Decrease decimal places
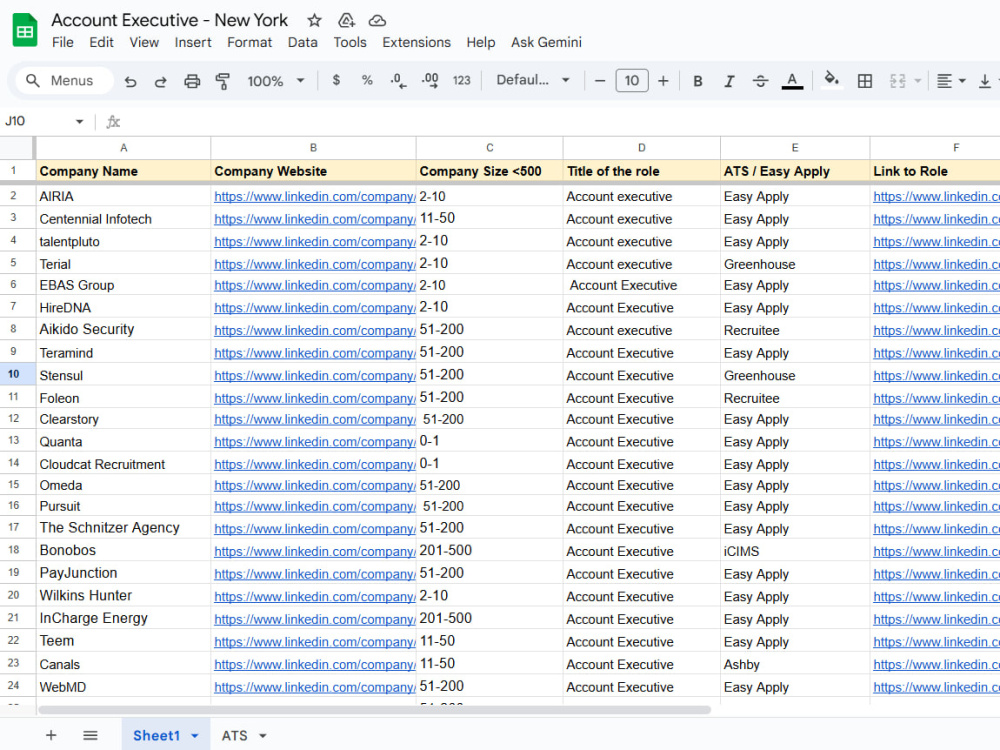Viewport: 1000px width, 750px height. 398,80
